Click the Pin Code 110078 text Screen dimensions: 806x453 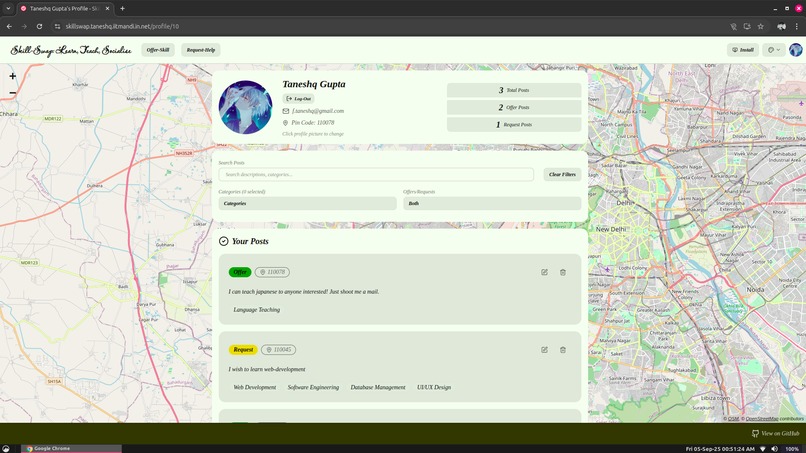[313, 122]
